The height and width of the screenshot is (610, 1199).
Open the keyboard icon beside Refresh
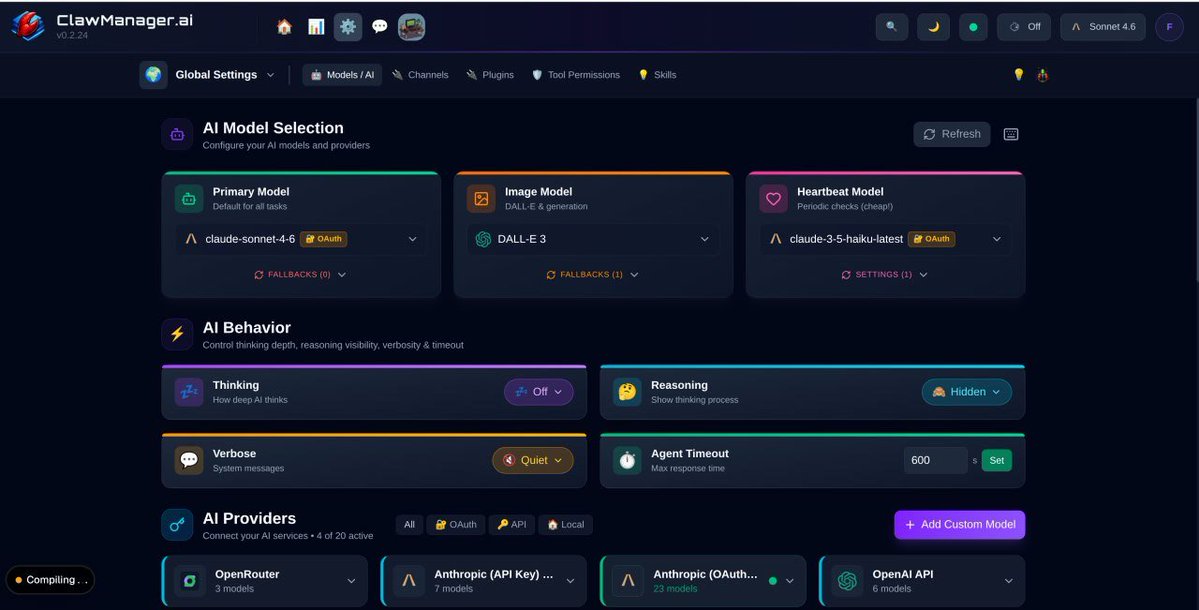[x=1010, y=133]
